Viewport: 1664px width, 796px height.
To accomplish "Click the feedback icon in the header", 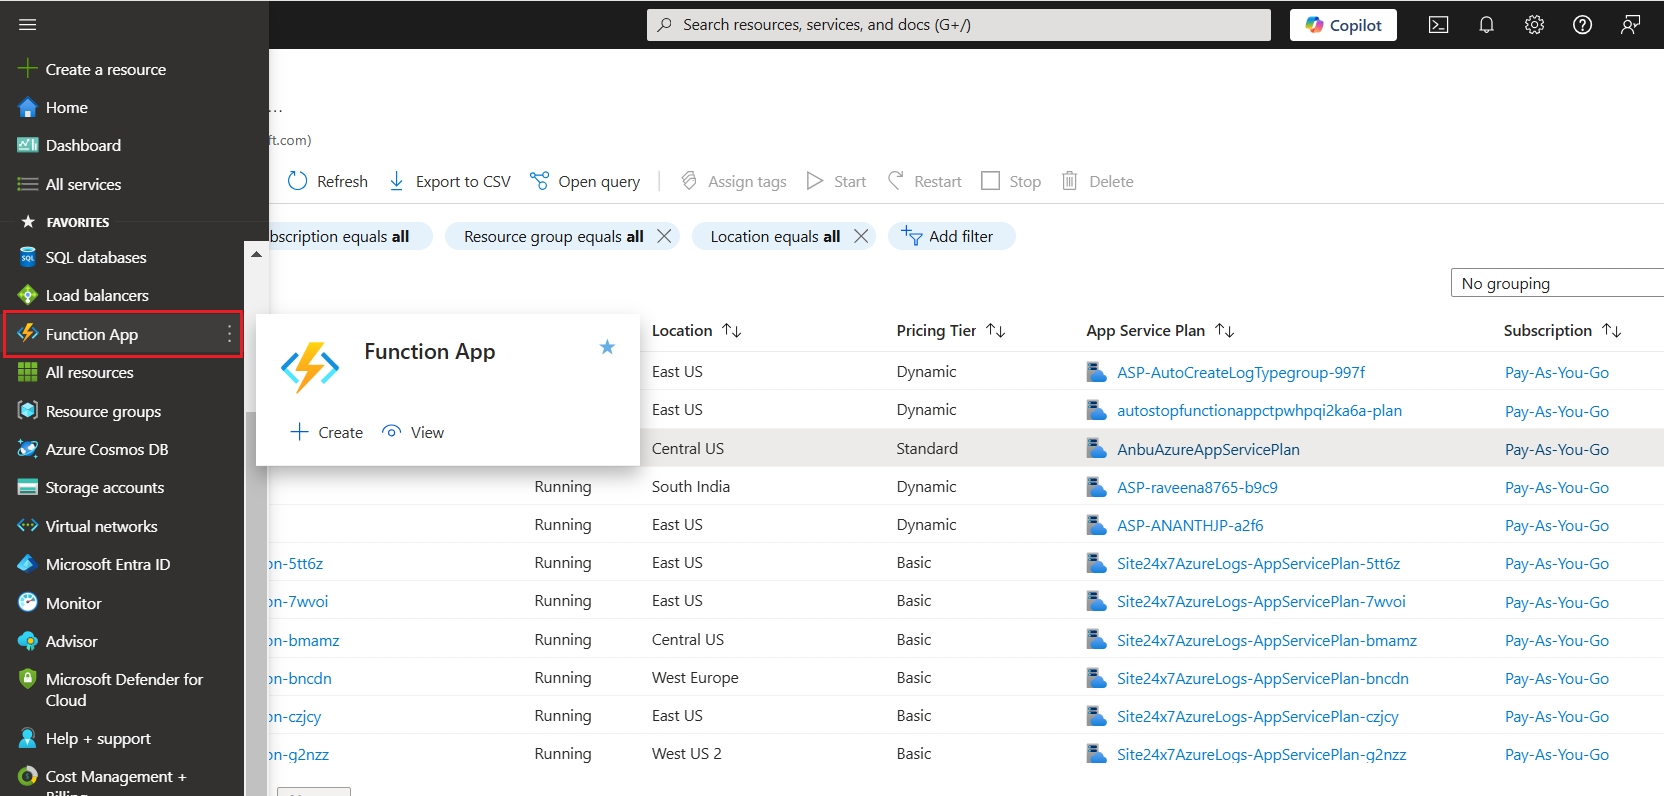I will (x=1630, y=25).
